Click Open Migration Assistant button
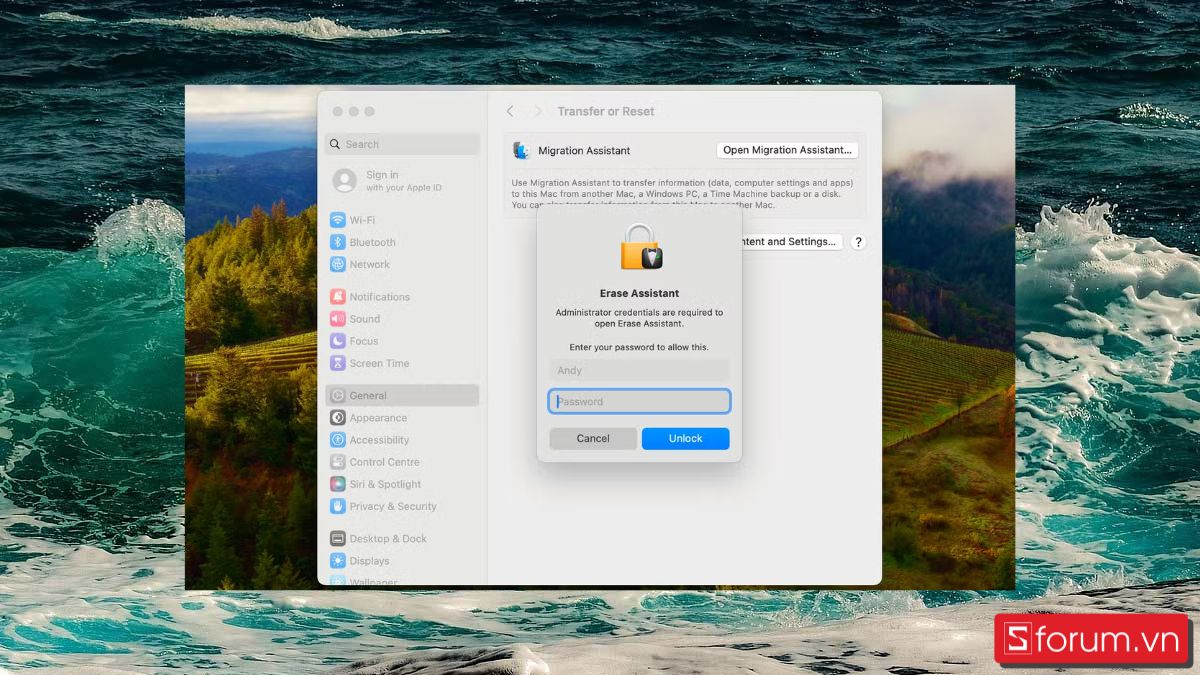This screenshot has width=1200, height=675. 787,149
